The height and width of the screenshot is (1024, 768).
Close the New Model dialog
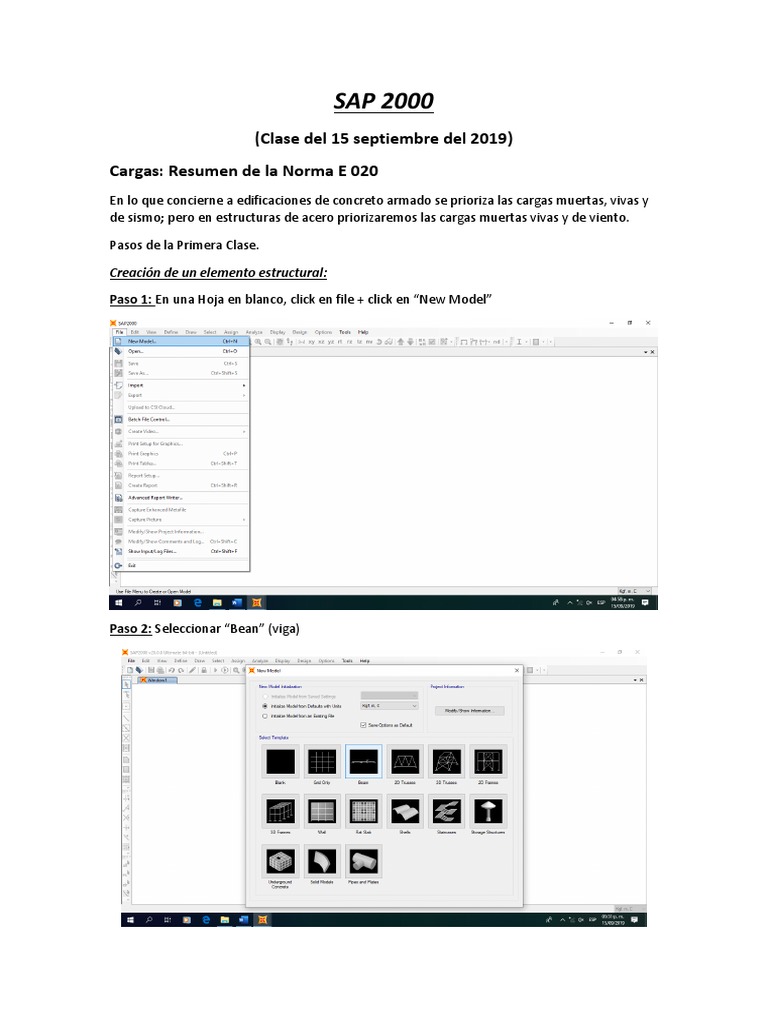pyautogui.click(x=517, y=670)
